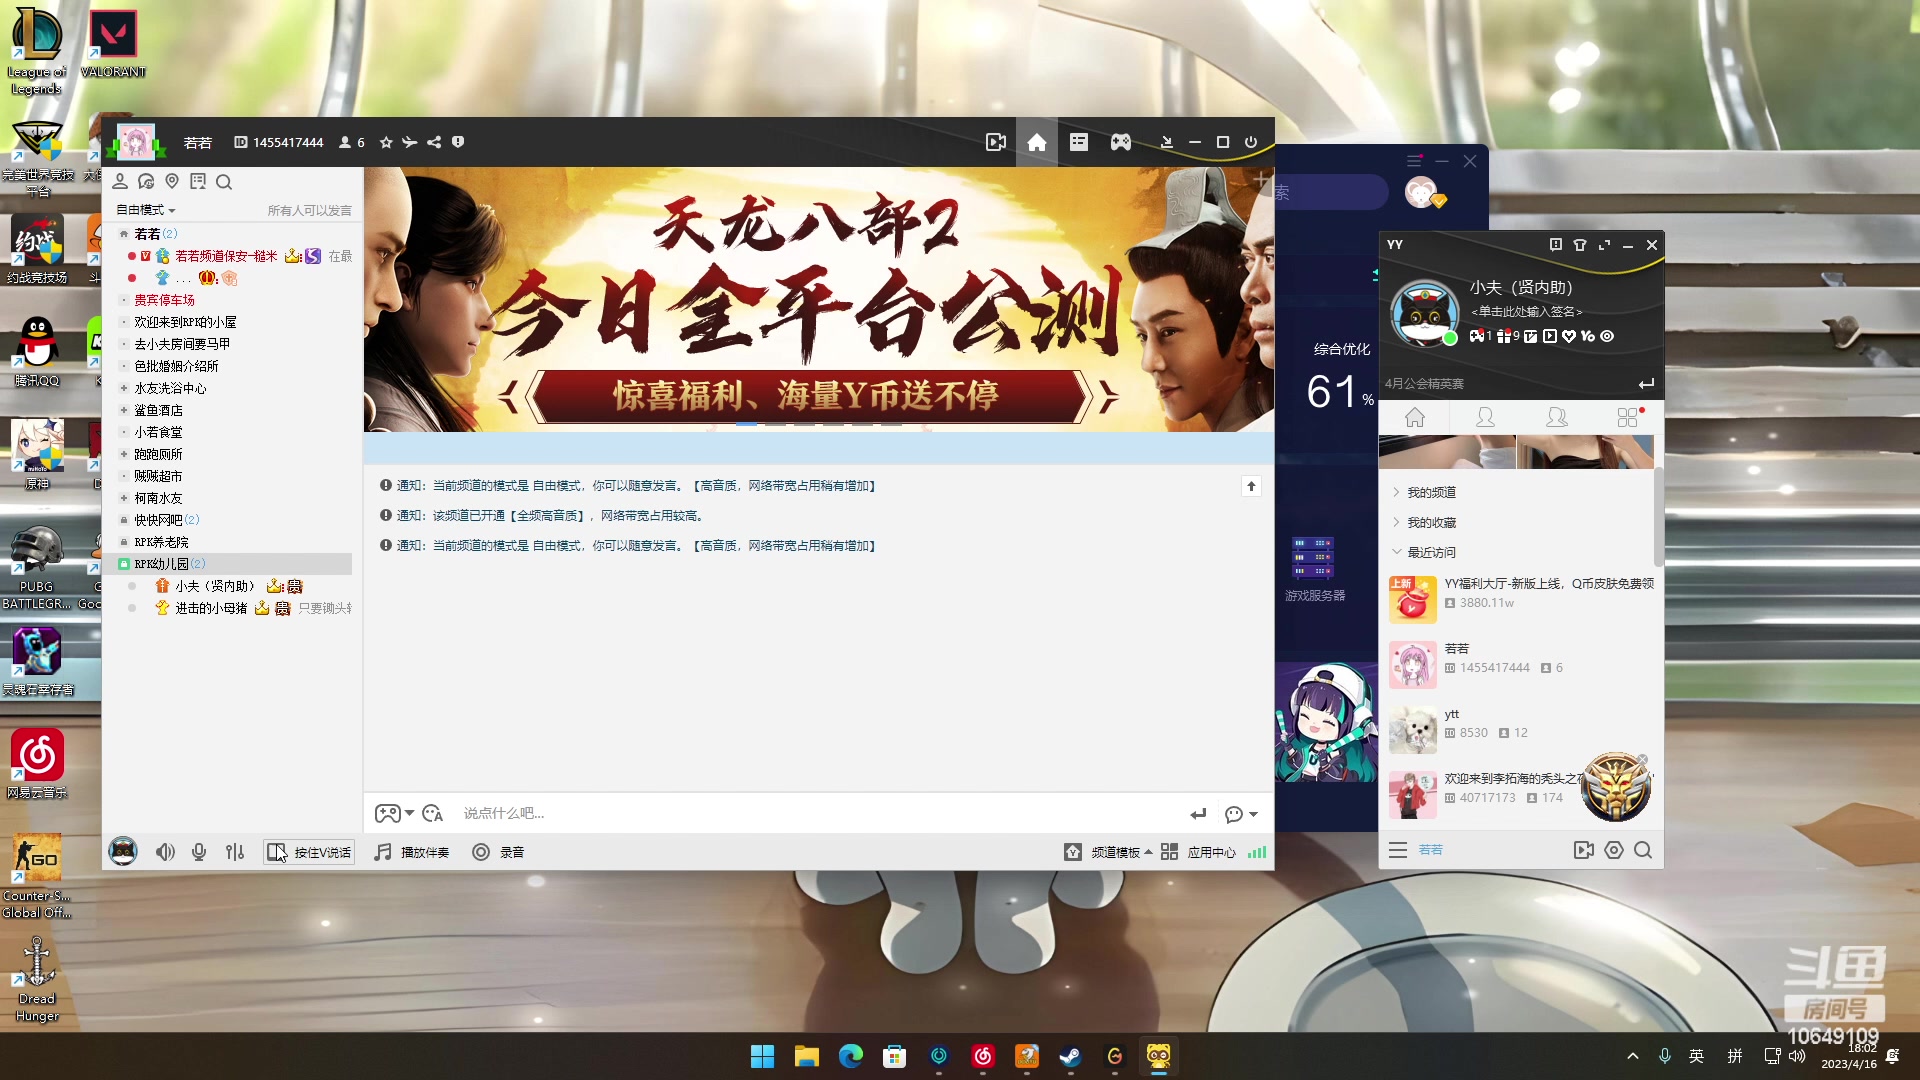Image resolution: width=1920 pixels, height=1080 pixels.
Task: Switch to the home tab in YY panel
Action: pyautogui.click(x=1414, y=418)
